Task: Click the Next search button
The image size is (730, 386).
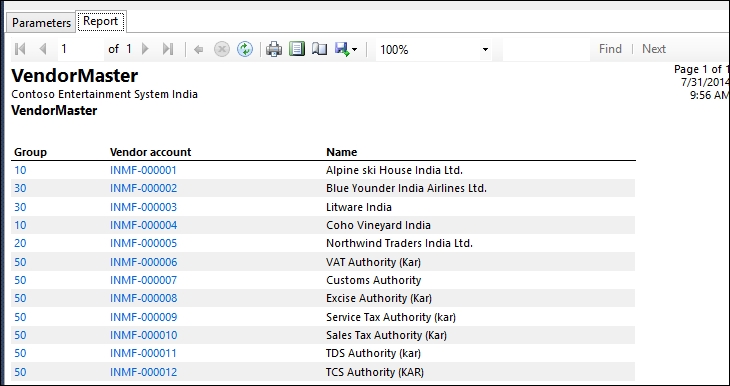Action: pyautogui.click(x=654, y=49)
